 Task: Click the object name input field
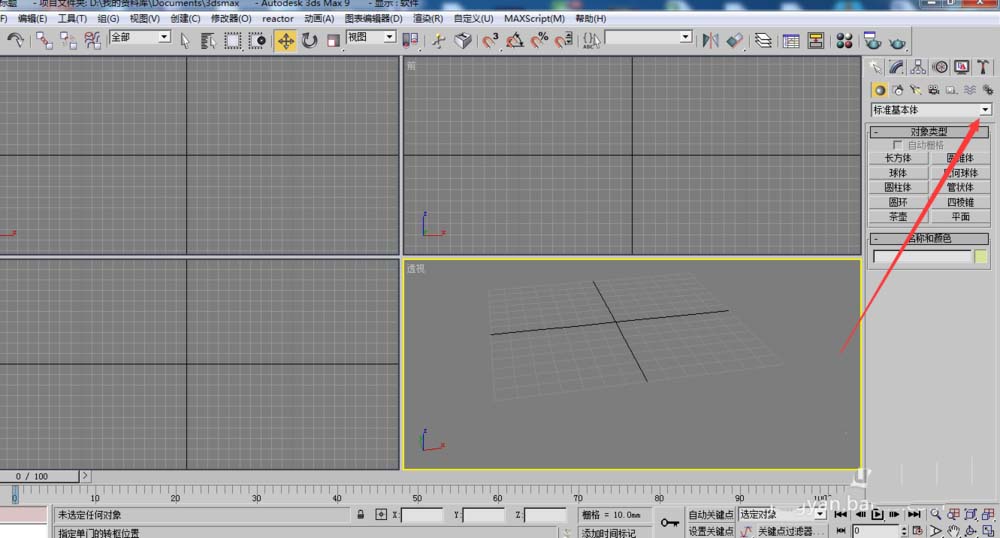(922, 256)
